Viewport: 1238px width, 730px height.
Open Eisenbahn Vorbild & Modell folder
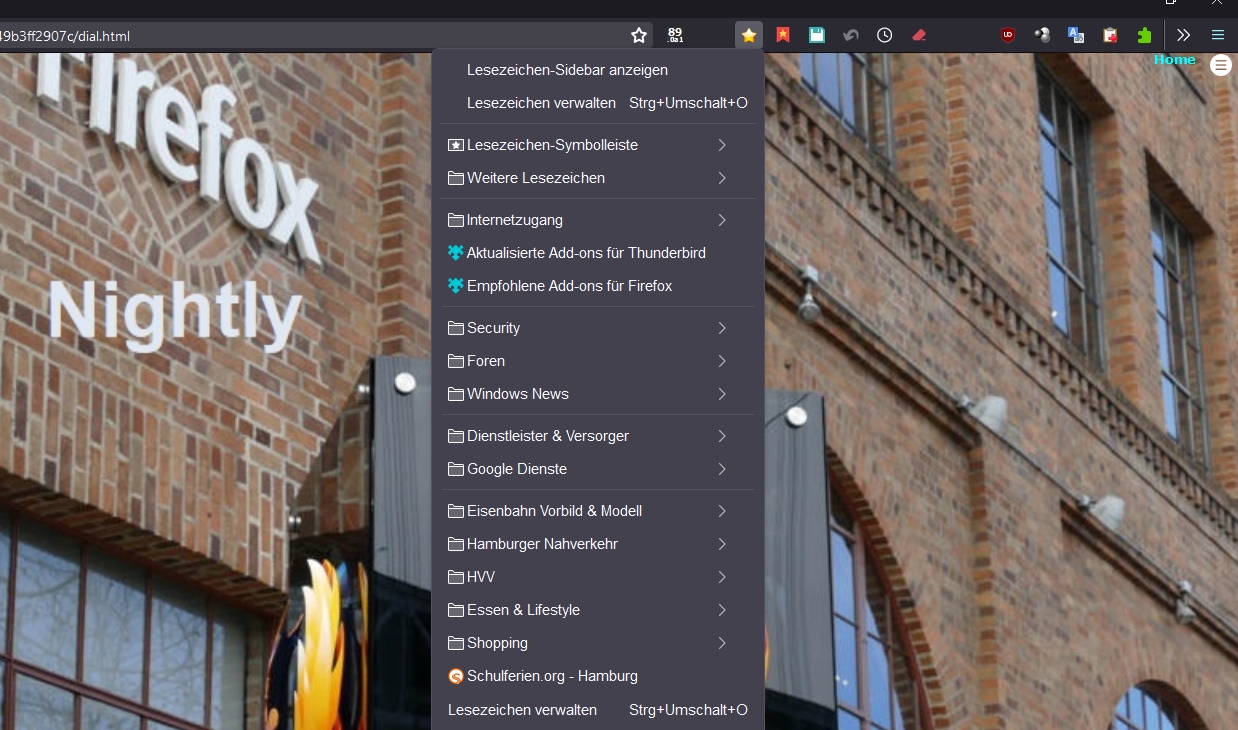tap(598, 511)
